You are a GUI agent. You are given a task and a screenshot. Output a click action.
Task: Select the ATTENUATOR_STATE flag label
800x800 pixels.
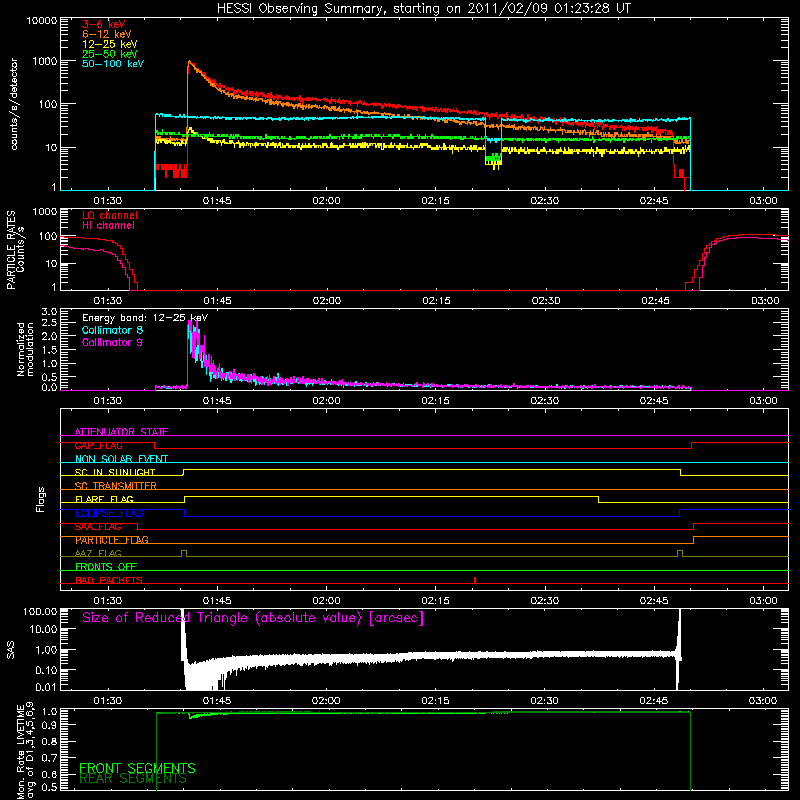[x=121, y=432]
